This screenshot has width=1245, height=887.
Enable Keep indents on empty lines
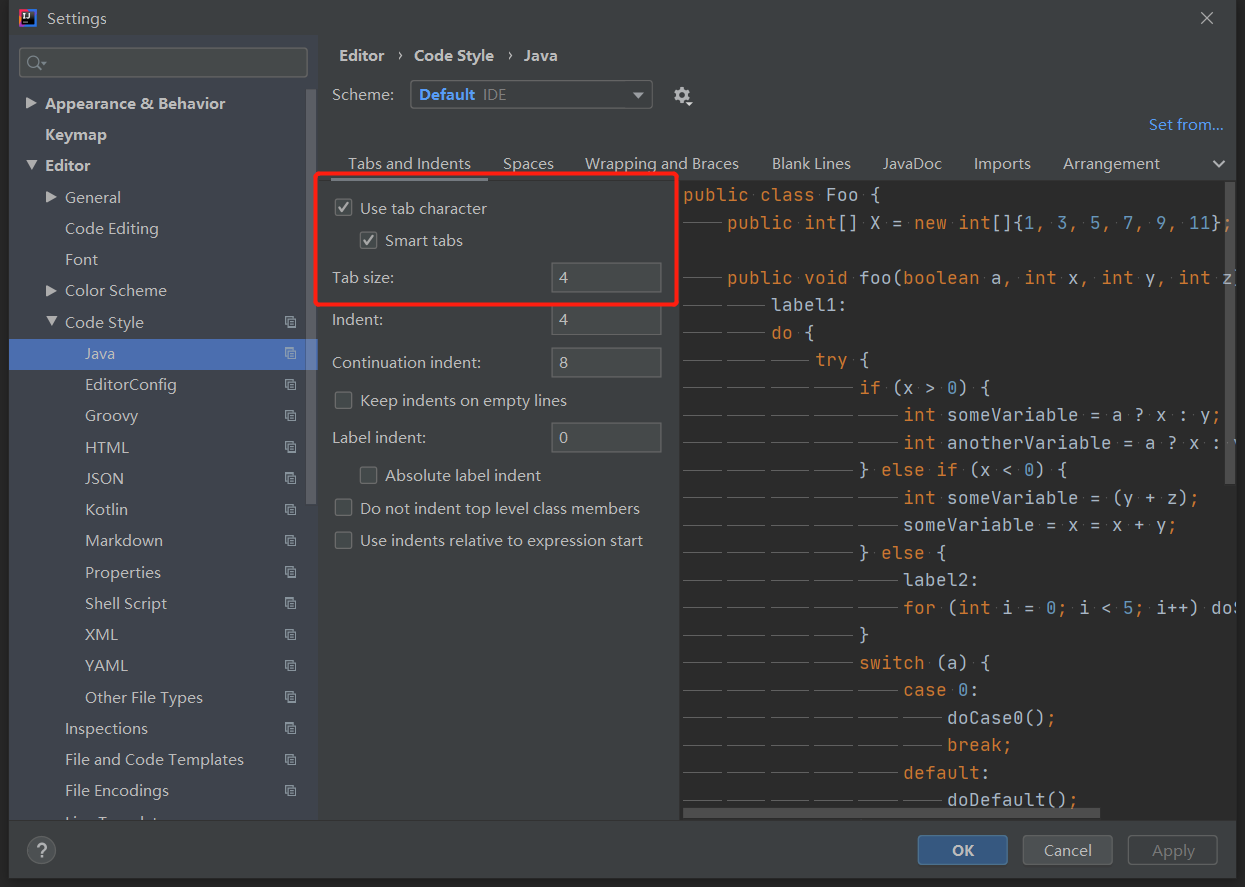pyautogui.click(x=343, y=399)
